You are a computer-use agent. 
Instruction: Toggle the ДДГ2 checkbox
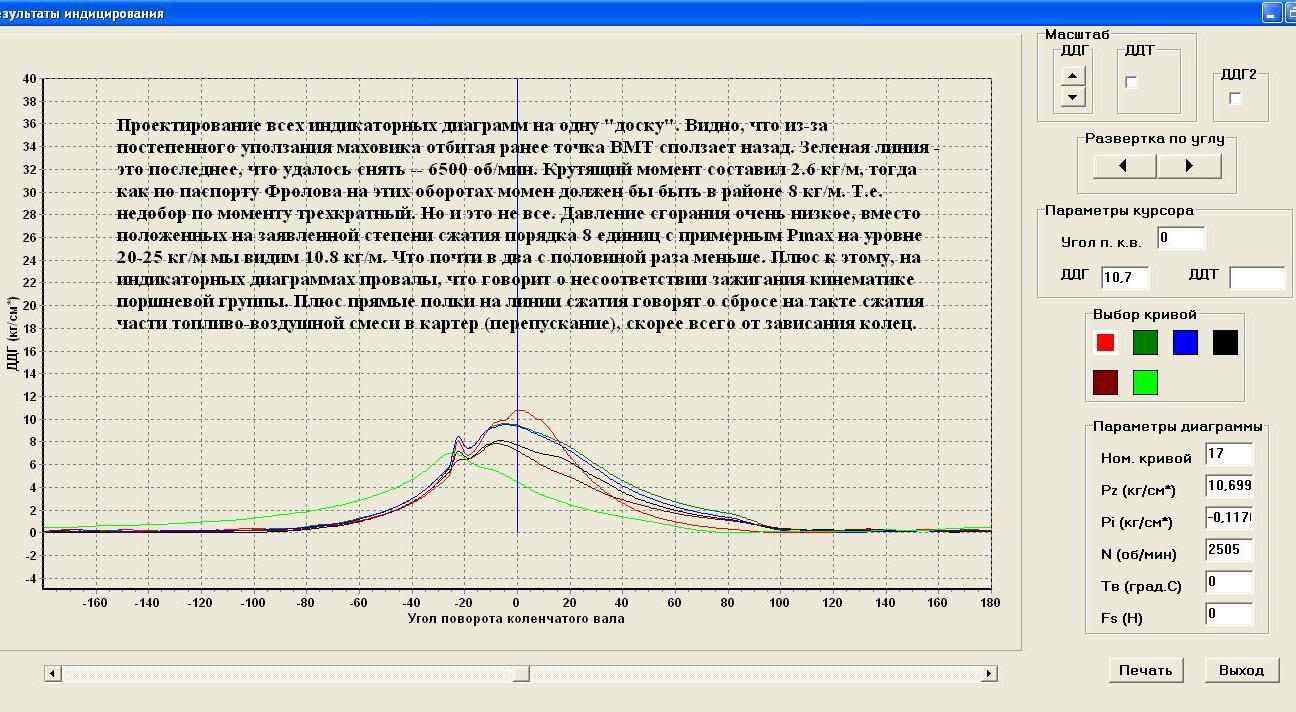point(1236,98)
